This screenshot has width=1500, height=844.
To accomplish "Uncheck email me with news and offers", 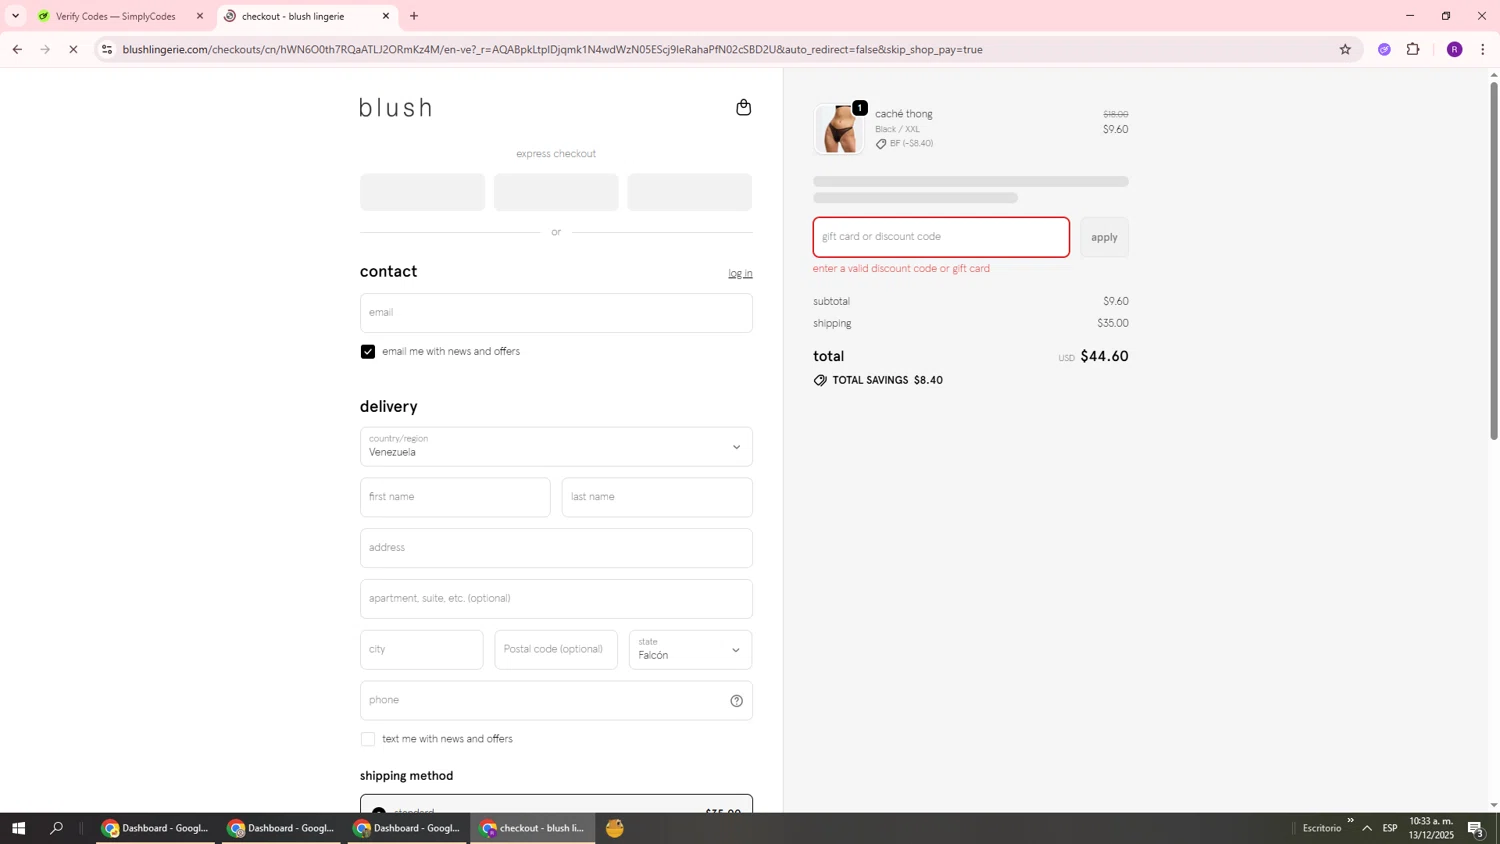I will tap(368, 352).
